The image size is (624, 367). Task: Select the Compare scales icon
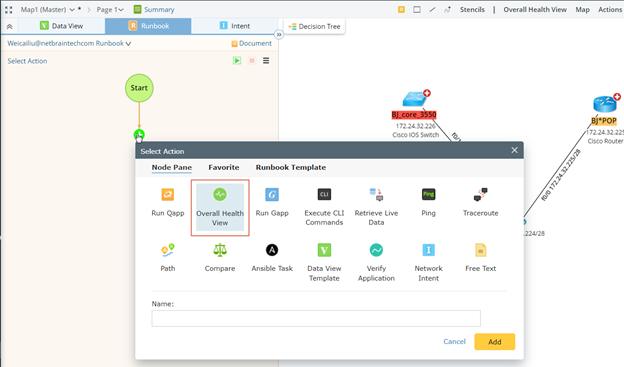(220, 250)
